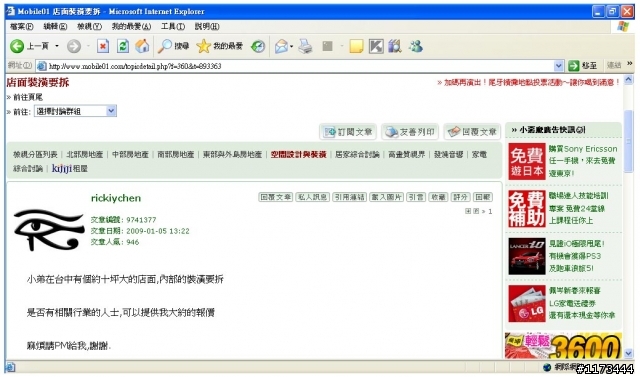Open the 我的最愛 menu

point(131,27)
